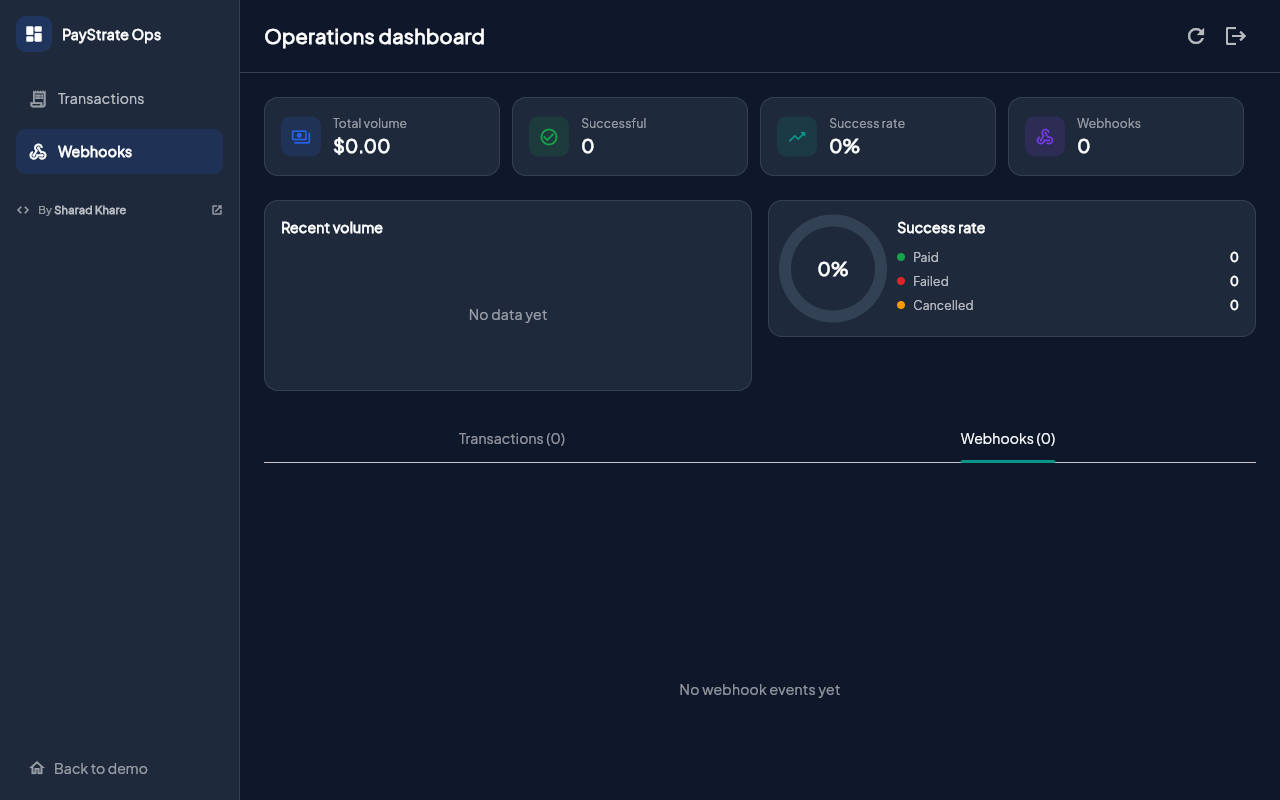Click the logout icon in the header
This screenshot has width=1280, height=800.
pos(1236,36)
